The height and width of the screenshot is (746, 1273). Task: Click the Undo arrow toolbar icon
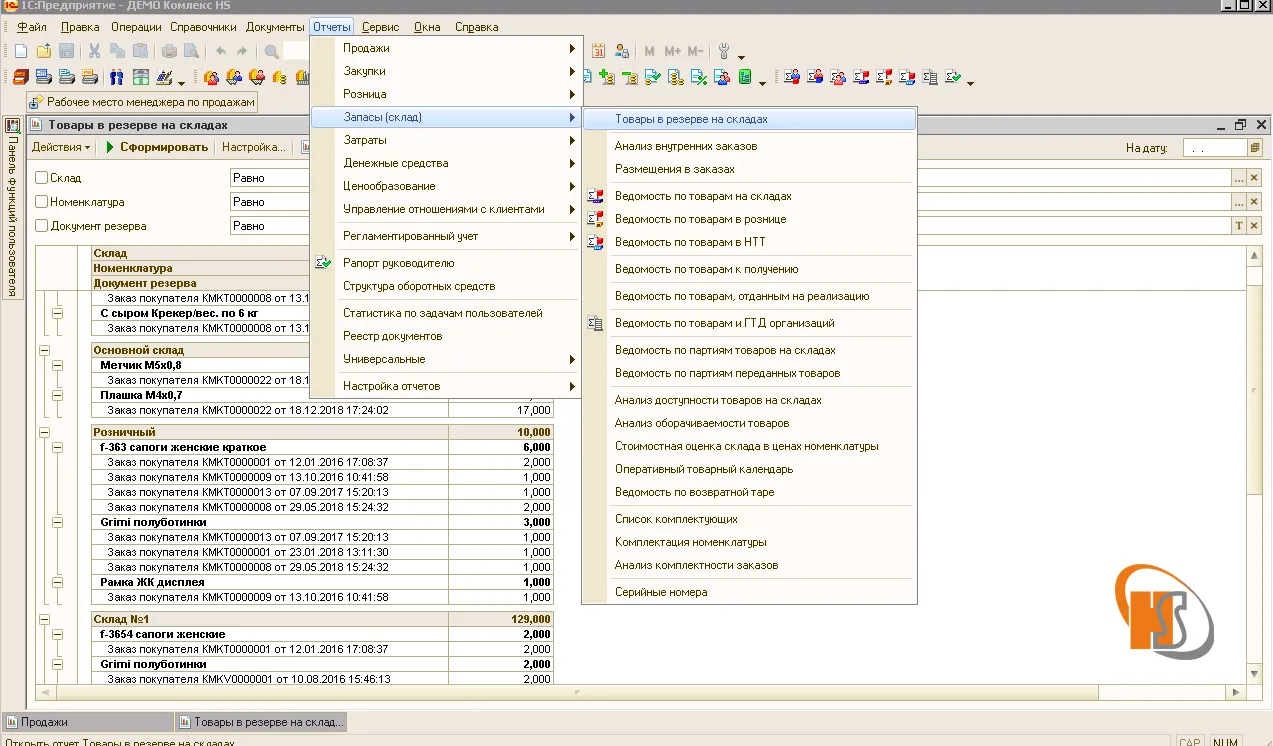point(220,51)
